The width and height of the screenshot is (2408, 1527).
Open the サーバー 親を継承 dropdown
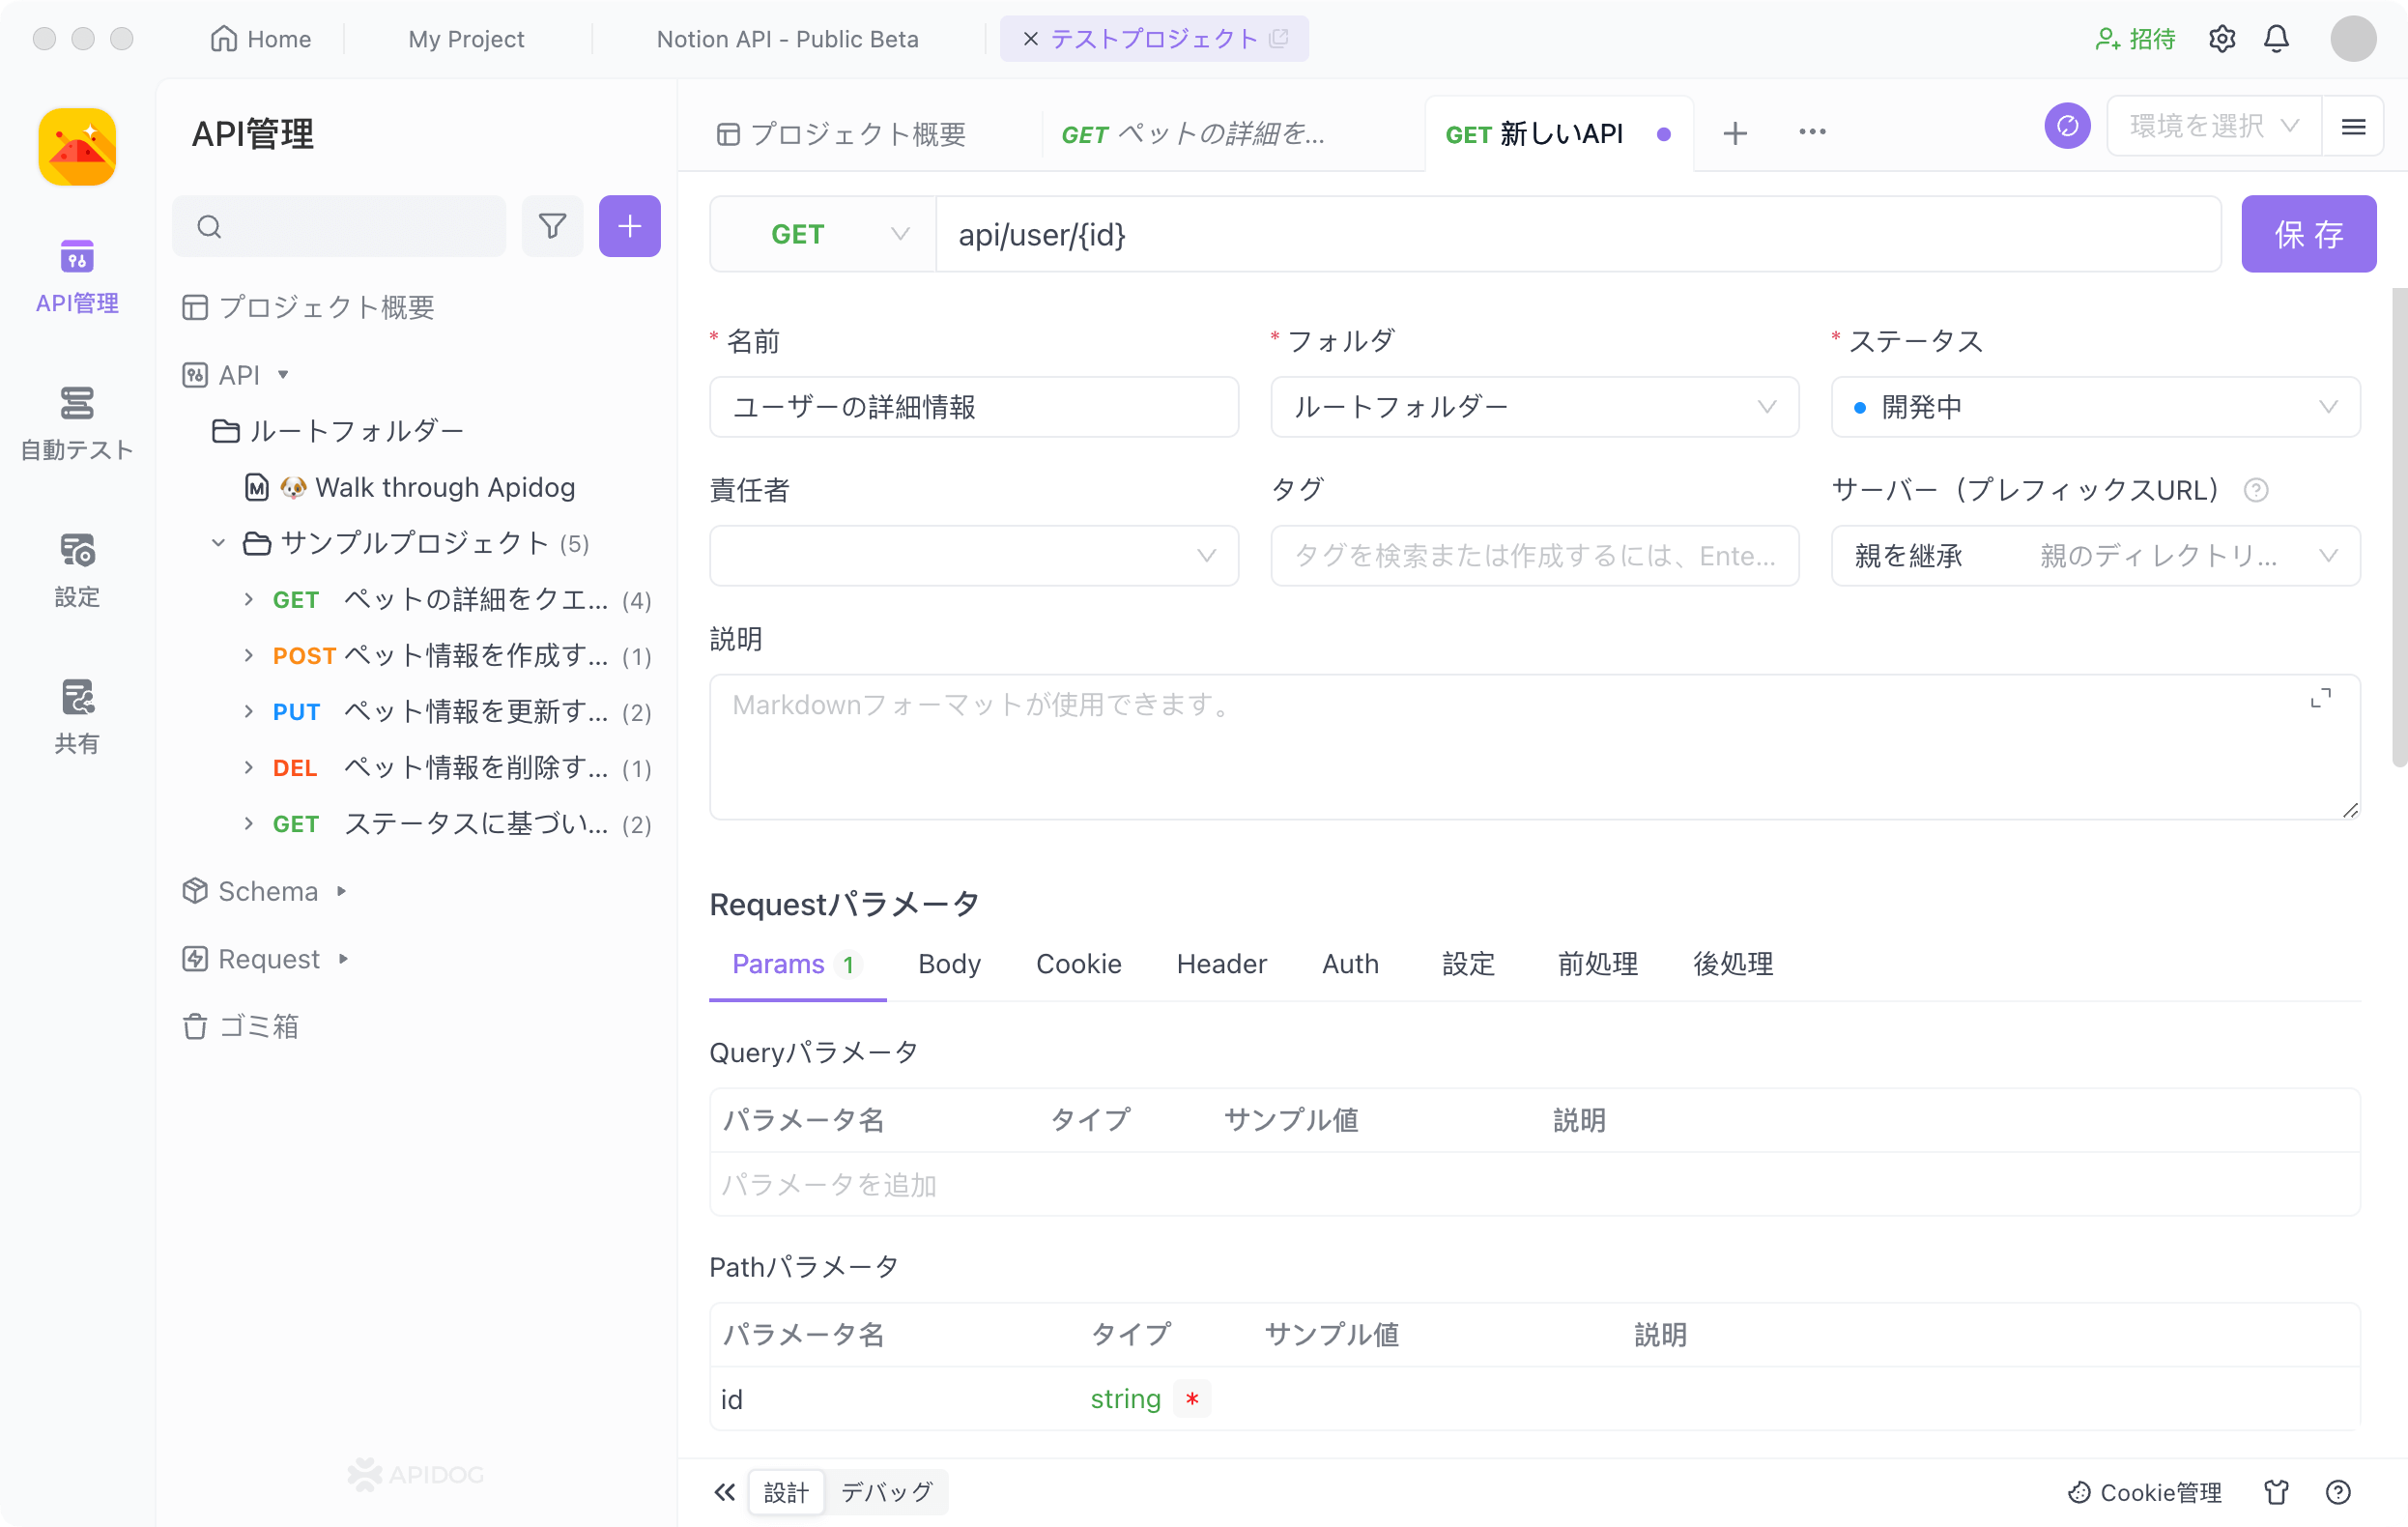[2095, 555]
